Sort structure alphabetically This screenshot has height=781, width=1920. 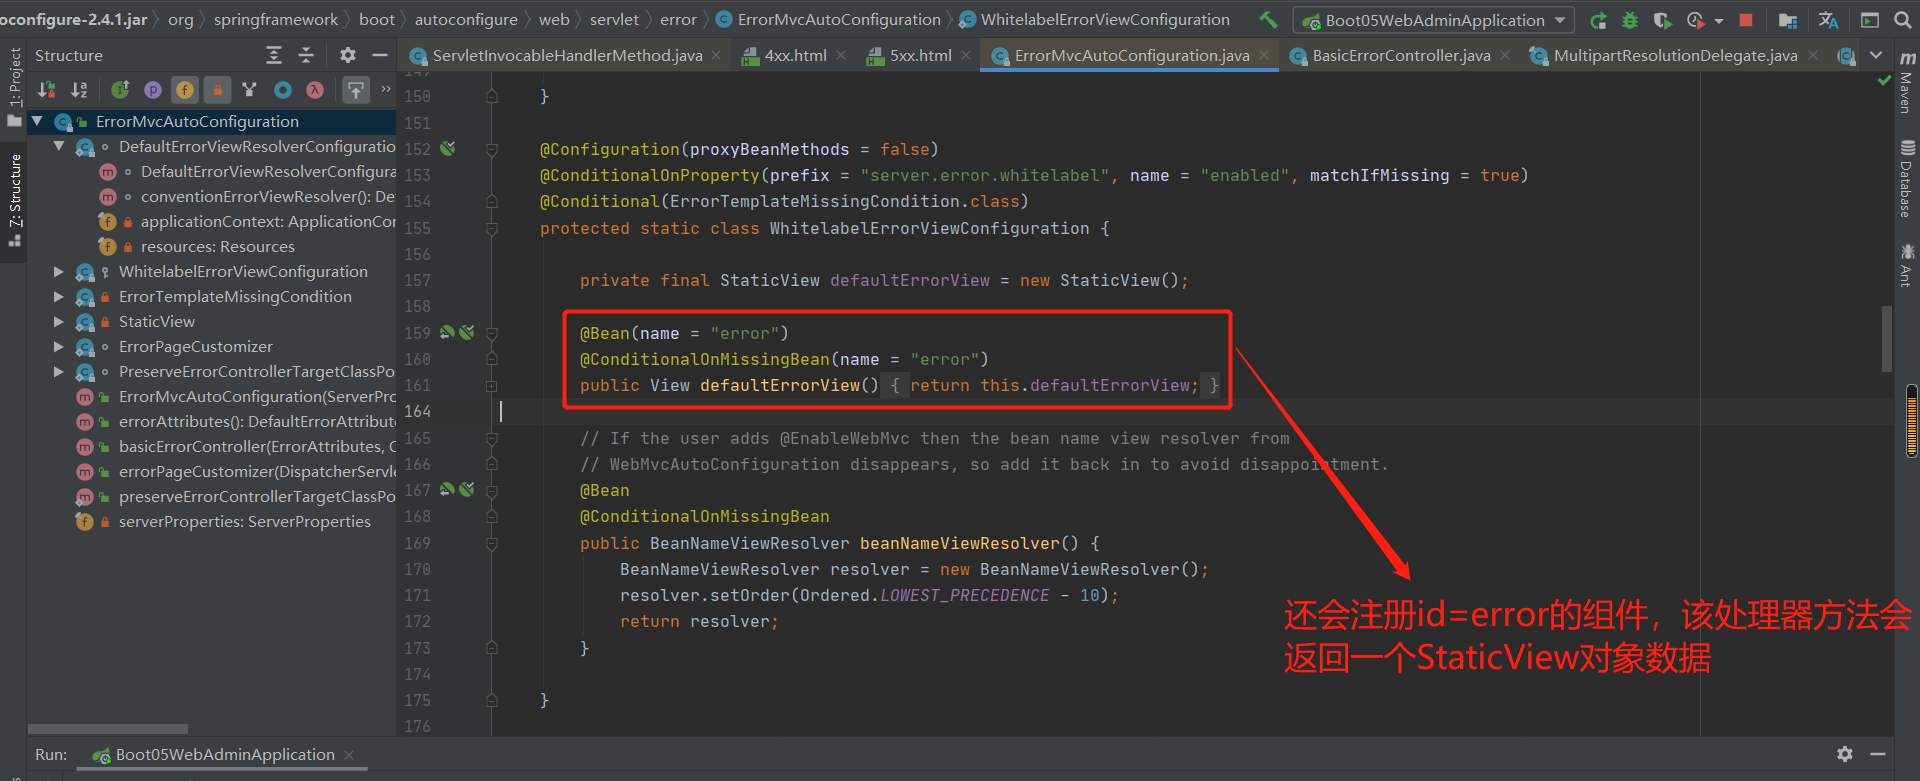pyautogui.click(x=80, y=90)
